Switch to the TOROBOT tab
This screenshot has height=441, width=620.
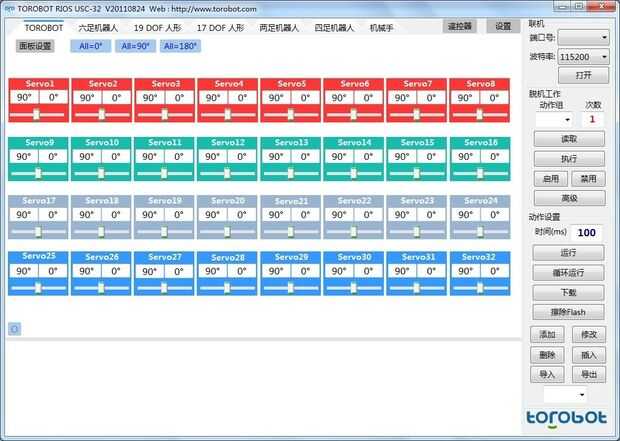[x=43, y=28]
